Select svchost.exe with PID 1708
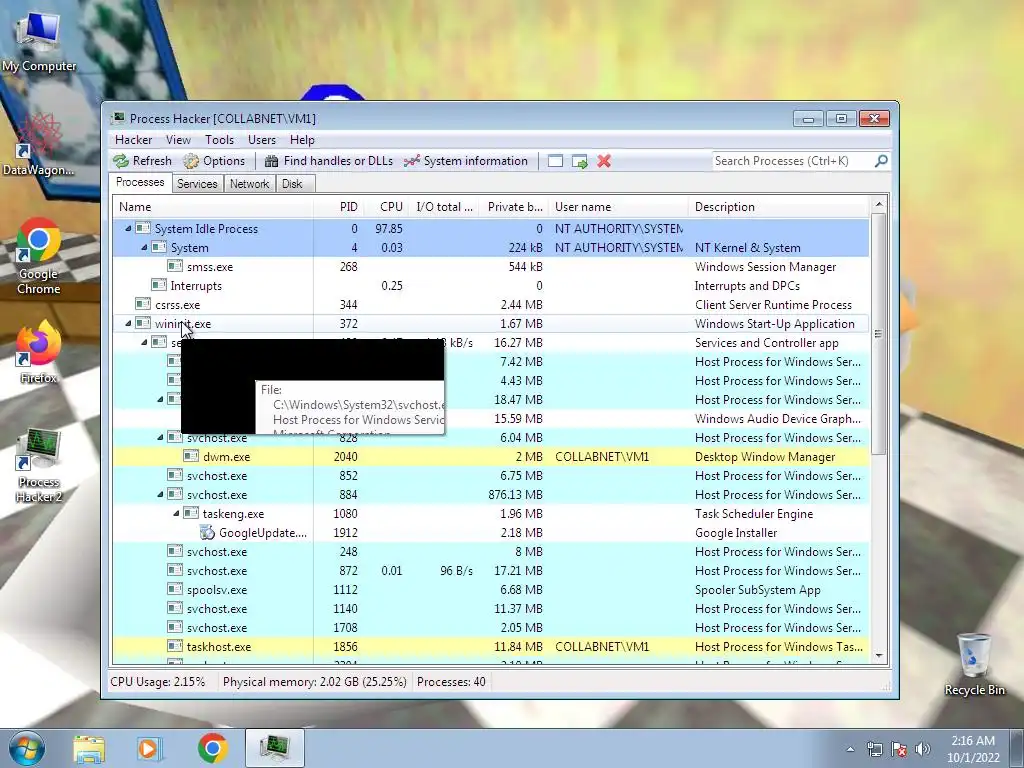1024x768 pixels. pyautogui.click(x=490, y=628)
